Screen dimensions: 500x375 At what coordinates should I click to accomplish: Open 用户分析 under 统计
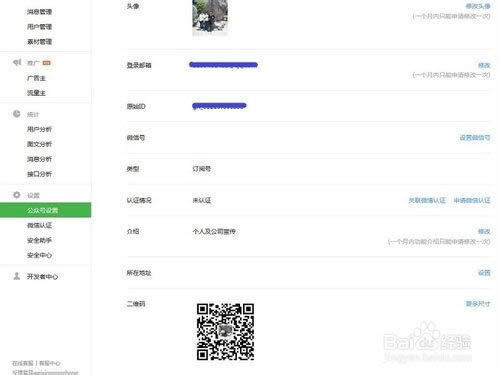pyautogui.click(x=39, y=129)
